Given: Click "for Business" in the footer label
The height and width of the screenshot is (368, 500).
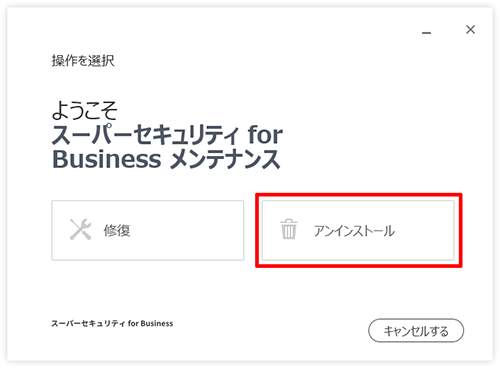Looking at the screenshot, I should pyautogui.click(x=150, y=323).
